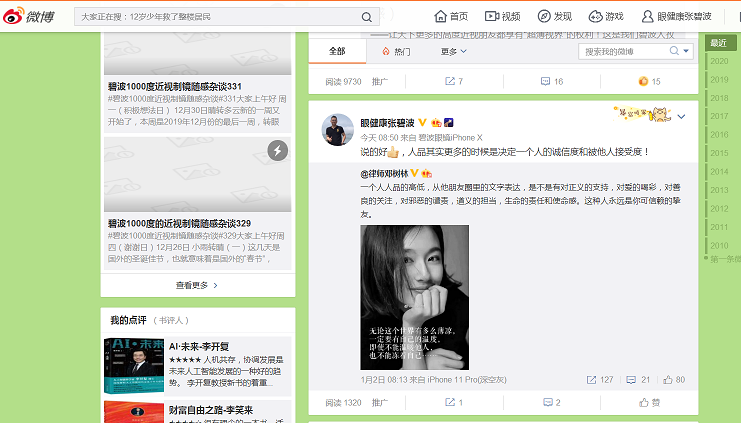Click the member crown badge beside author name

[436, 123]
